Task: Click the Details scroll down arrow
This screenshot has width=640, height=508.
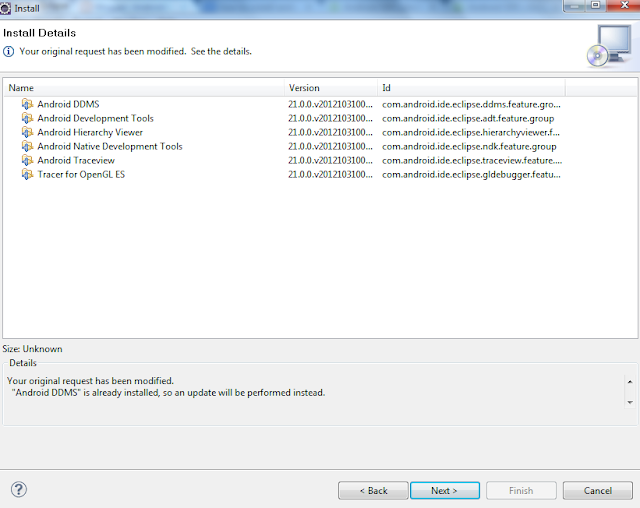Action: [630, 402]
